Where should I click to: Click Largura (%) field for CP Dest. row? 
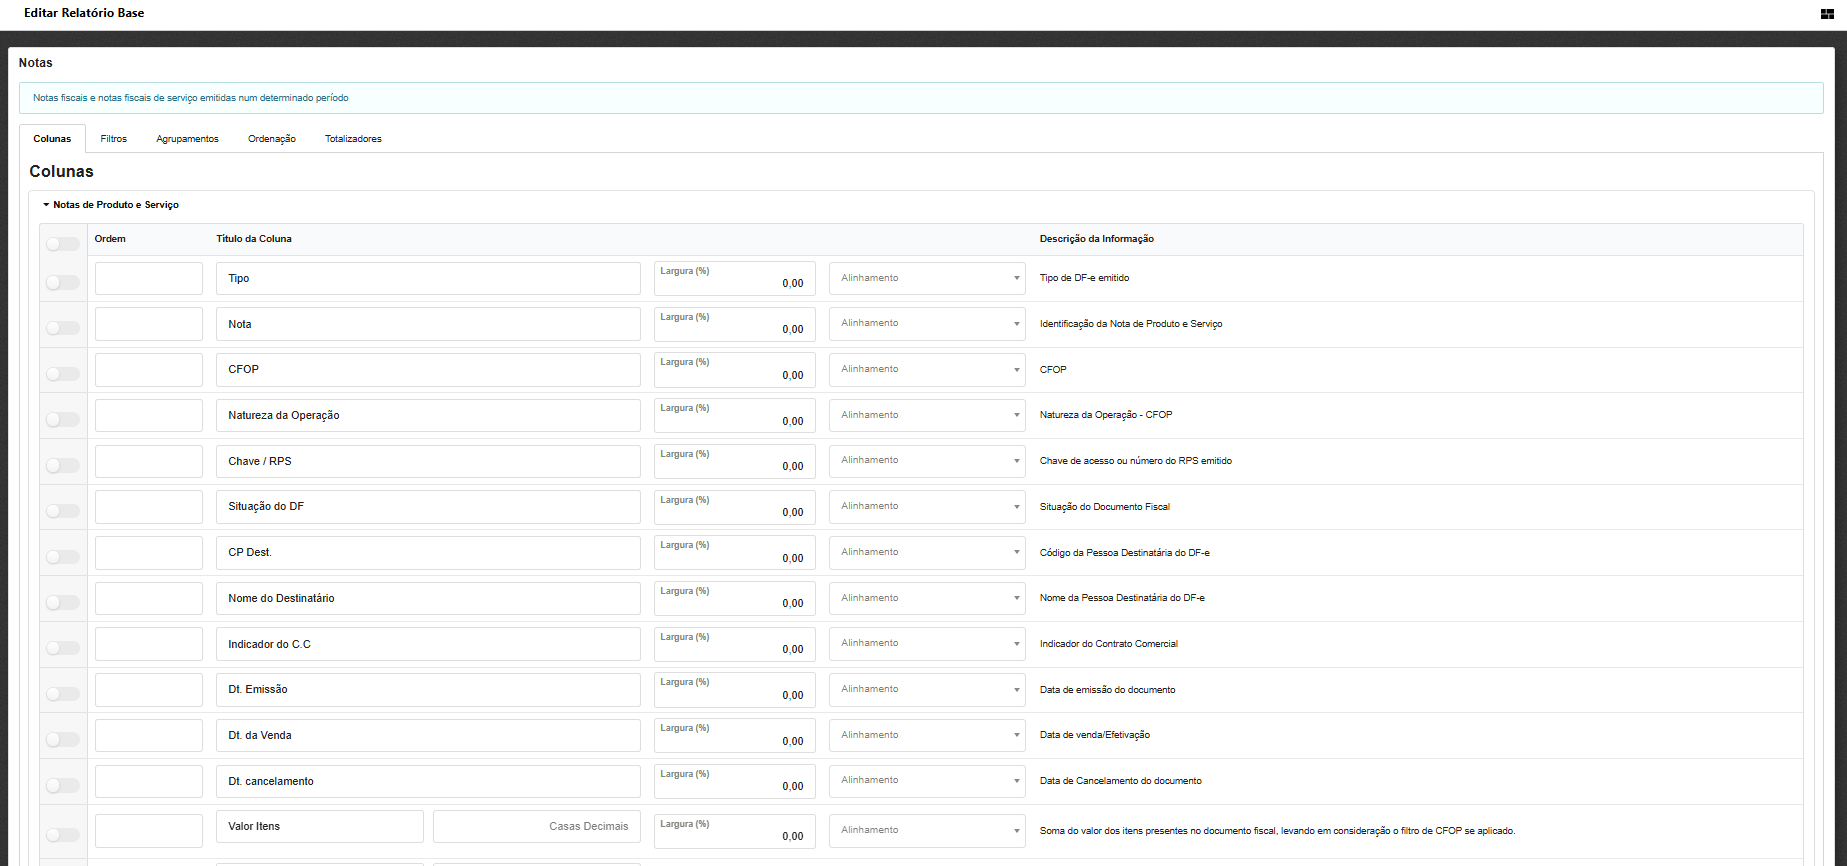point(734,553)
